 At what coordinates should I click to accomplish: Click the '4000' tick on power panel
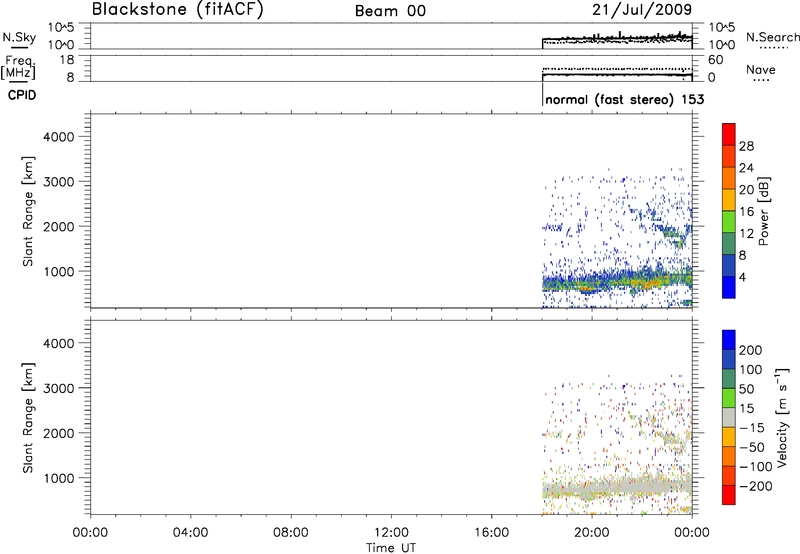(59, 137)
